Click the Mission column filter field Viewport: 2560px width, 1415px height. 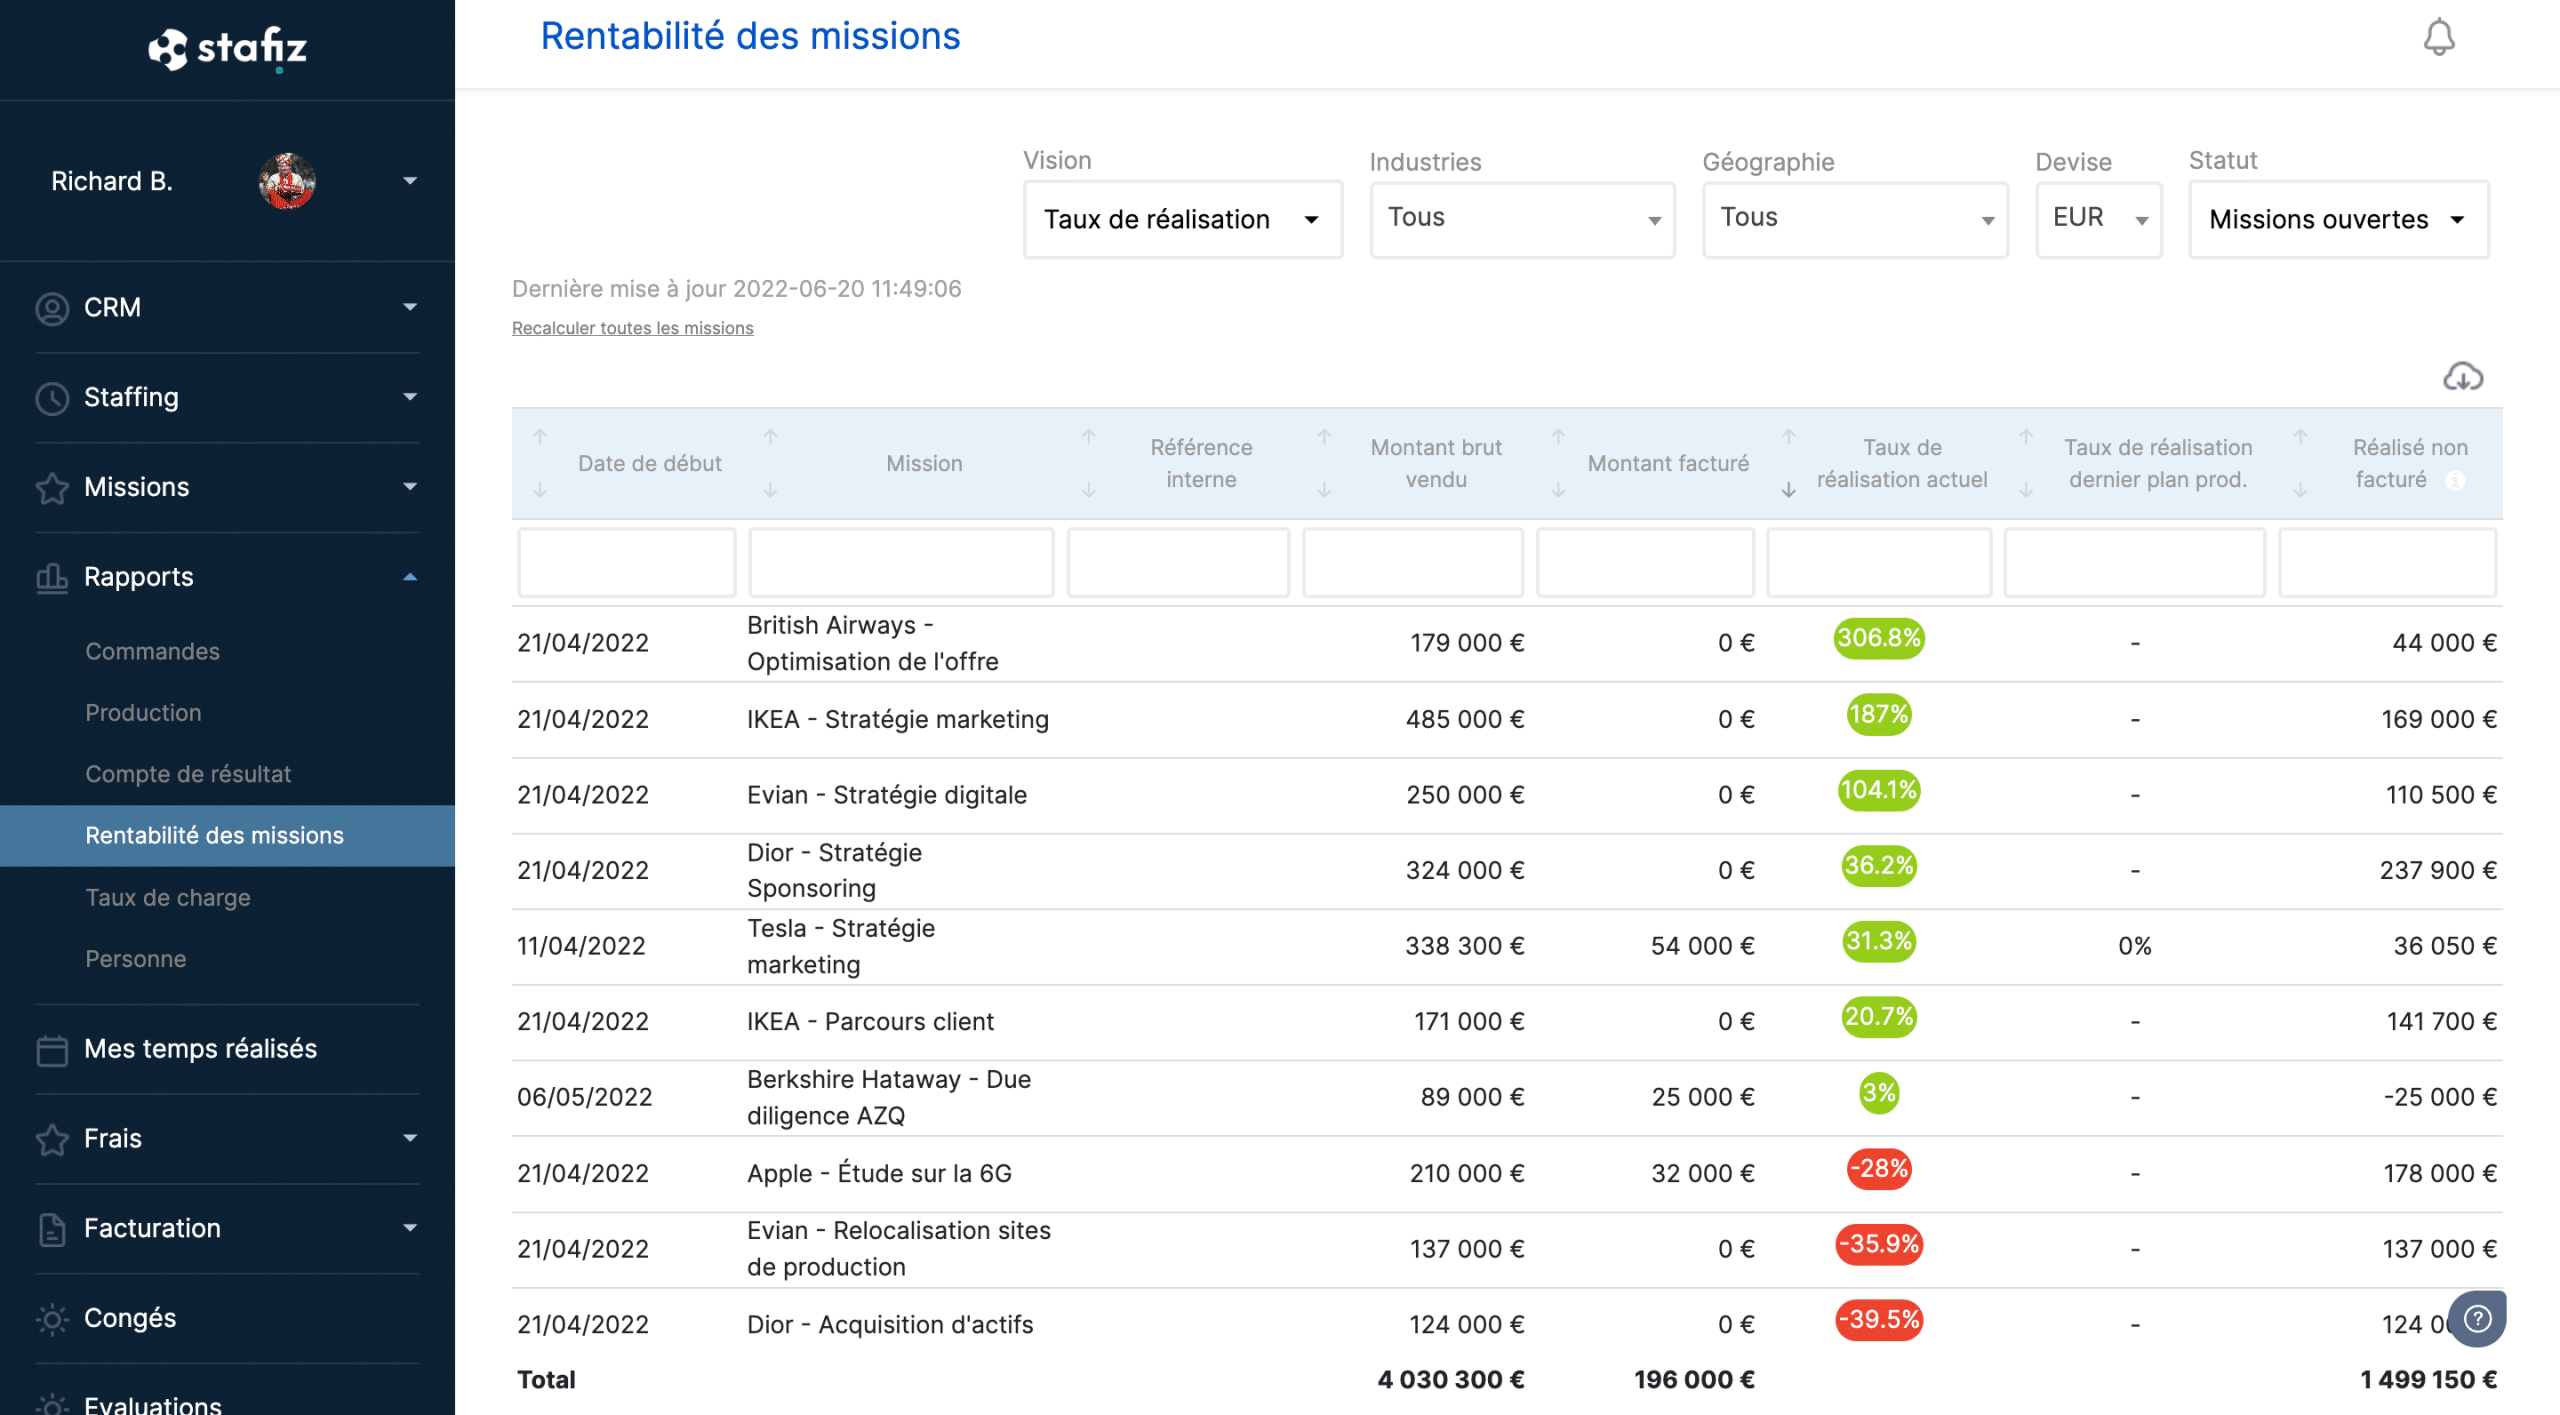point(900,562)
